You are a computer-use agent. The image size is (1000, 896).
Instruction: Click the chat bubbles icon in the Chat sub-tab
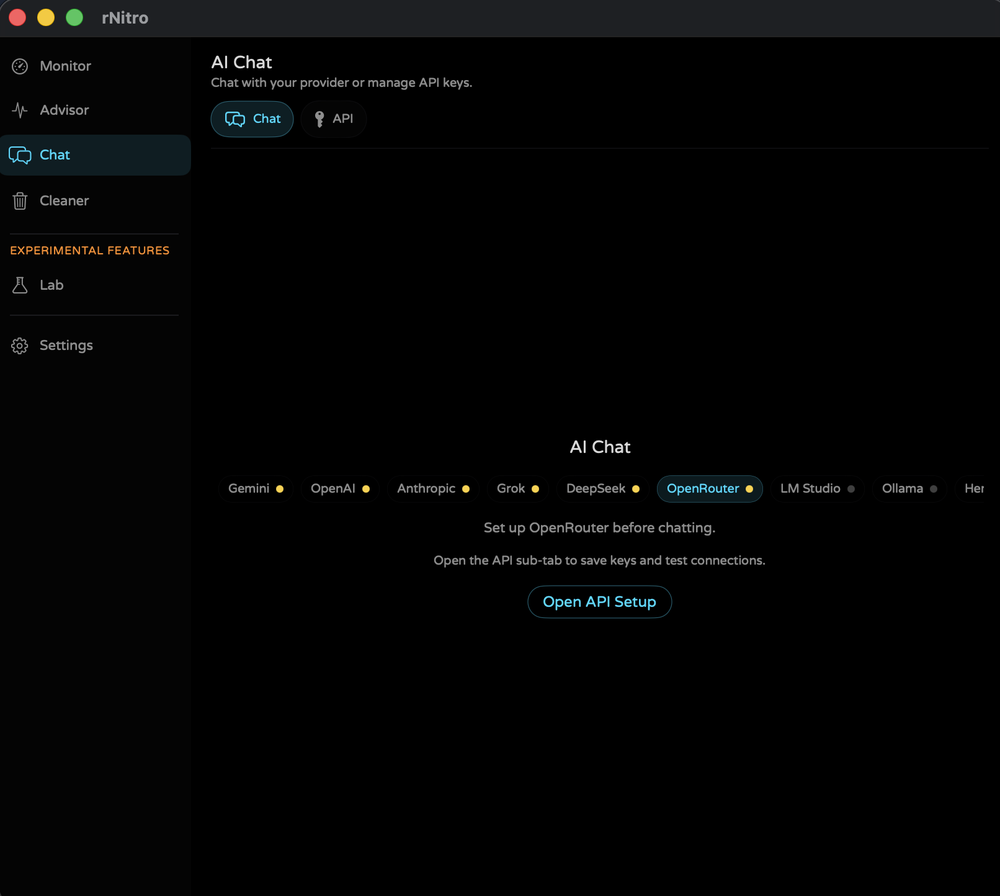(x=235, y=119)
